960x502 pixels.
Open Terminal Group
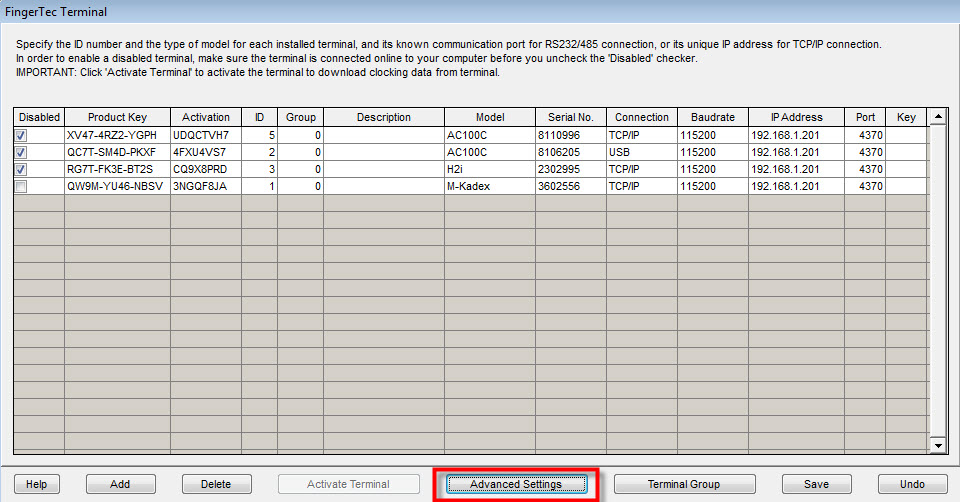[x=684, y=484]
